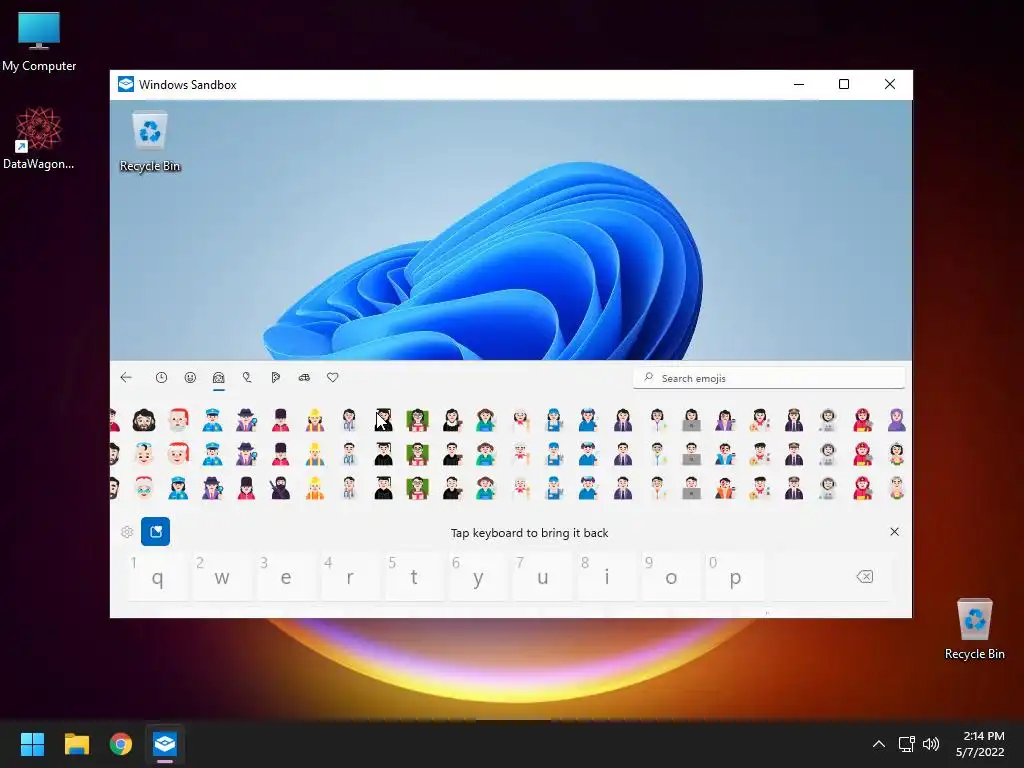Viewport: 1024px width, 768px height.
Task: Choose the artist emoji wearing blue top
Action: click(725, 453)
